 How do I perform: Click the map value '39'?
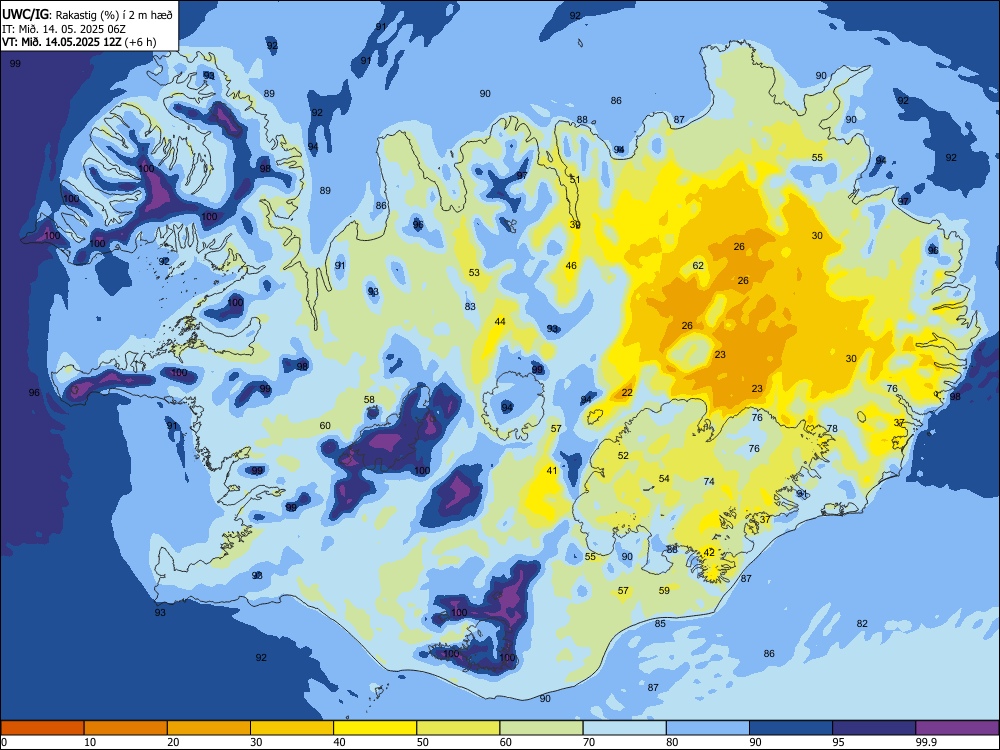[x=575, y=224]
